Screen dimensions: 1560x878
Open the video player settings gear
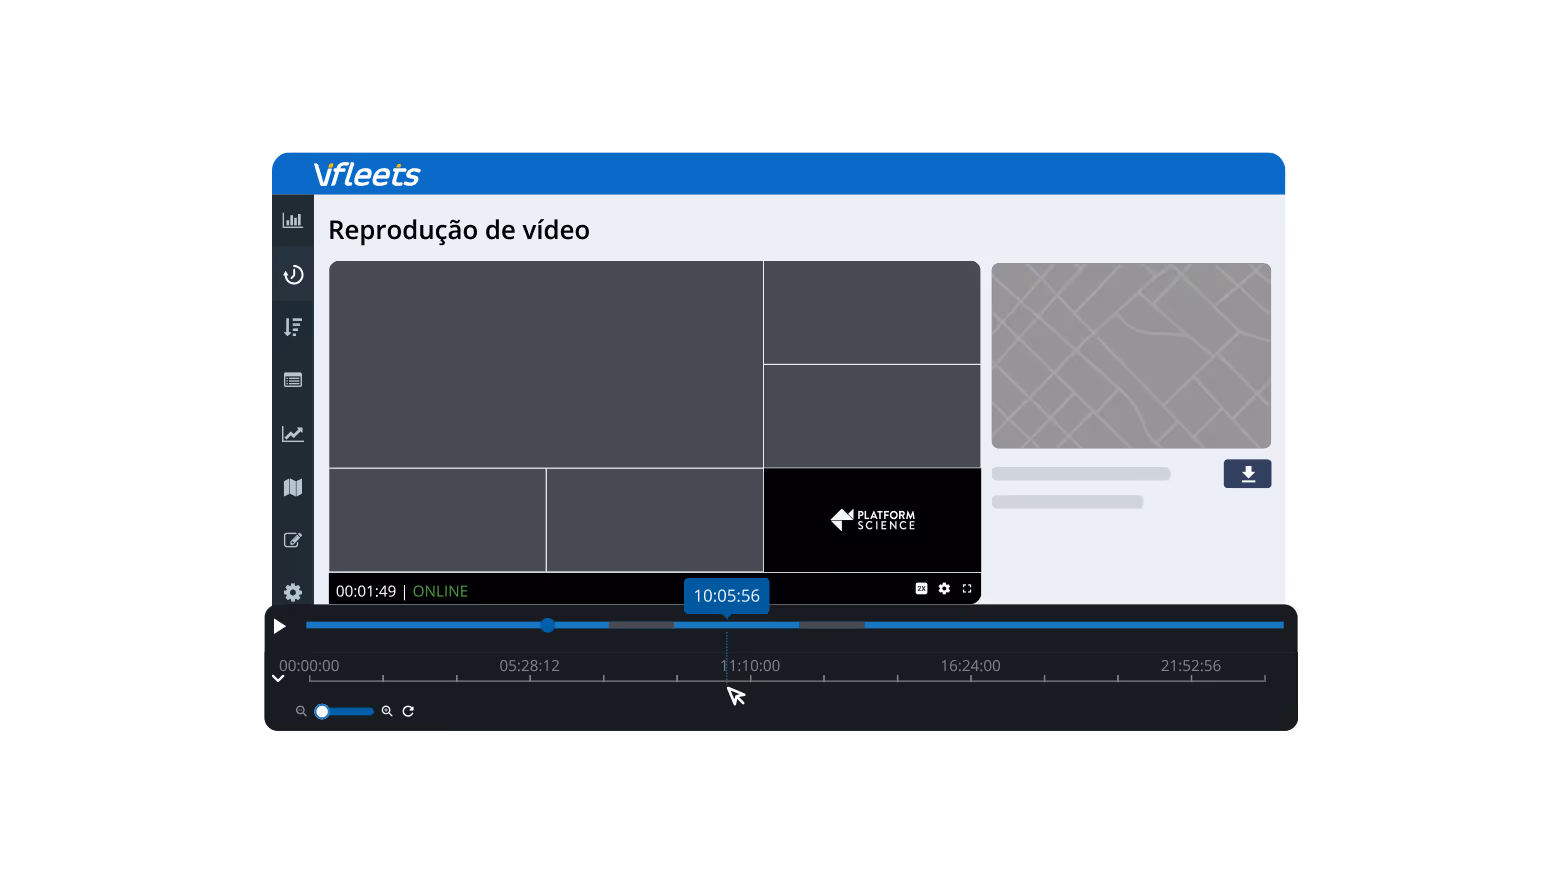click(x=944, y=589)
